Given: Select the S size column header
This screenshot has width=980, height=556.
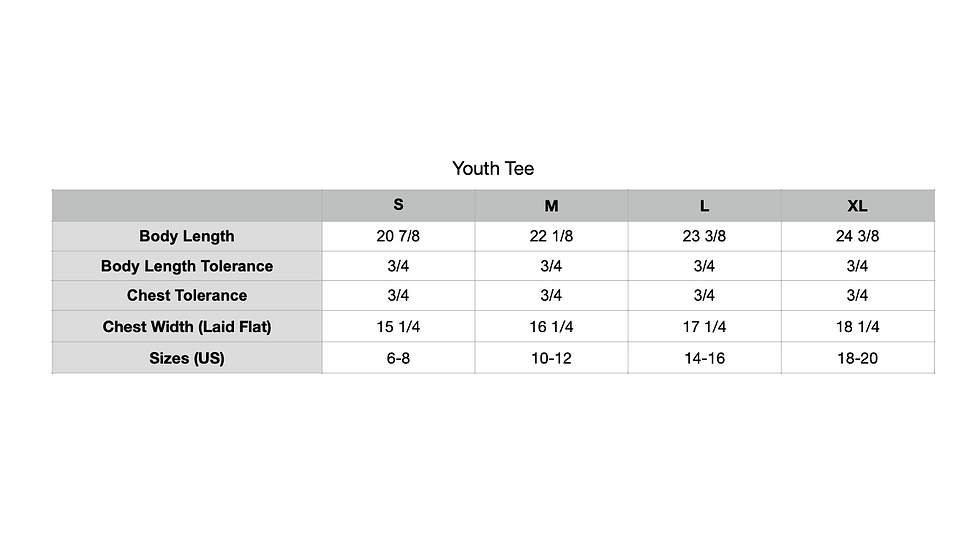Looking at the screenshot, I should pos(398,205).
